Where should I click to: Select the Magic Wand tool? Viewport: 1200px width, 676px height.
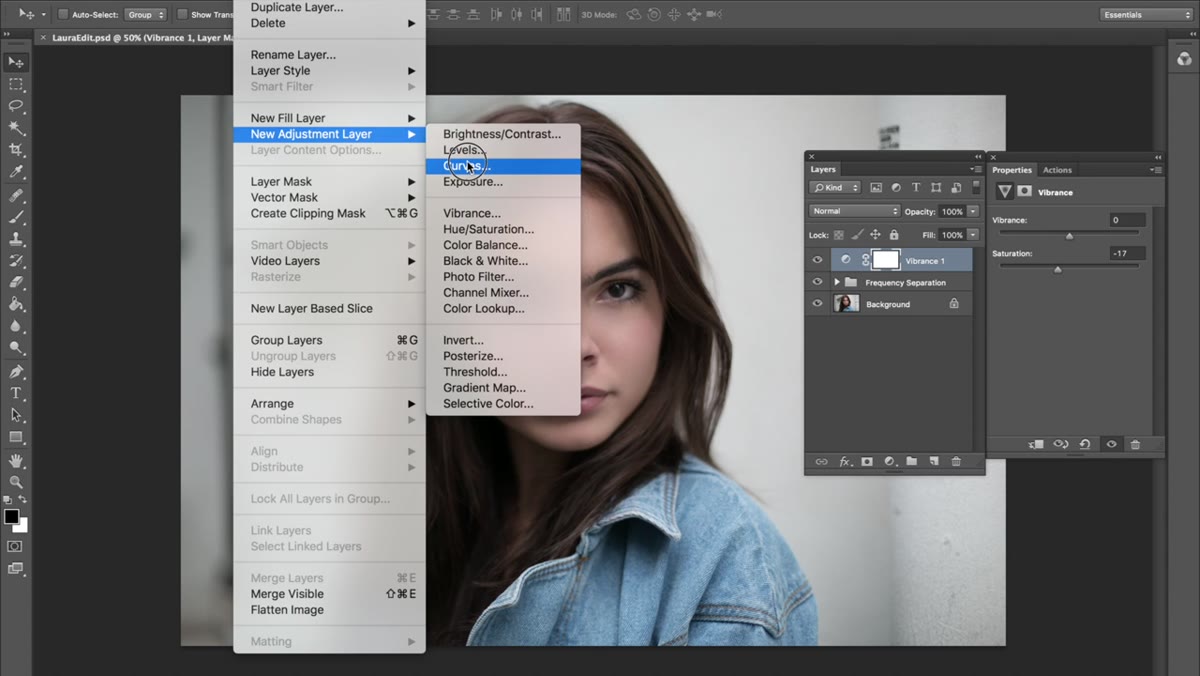pos(16,128)
